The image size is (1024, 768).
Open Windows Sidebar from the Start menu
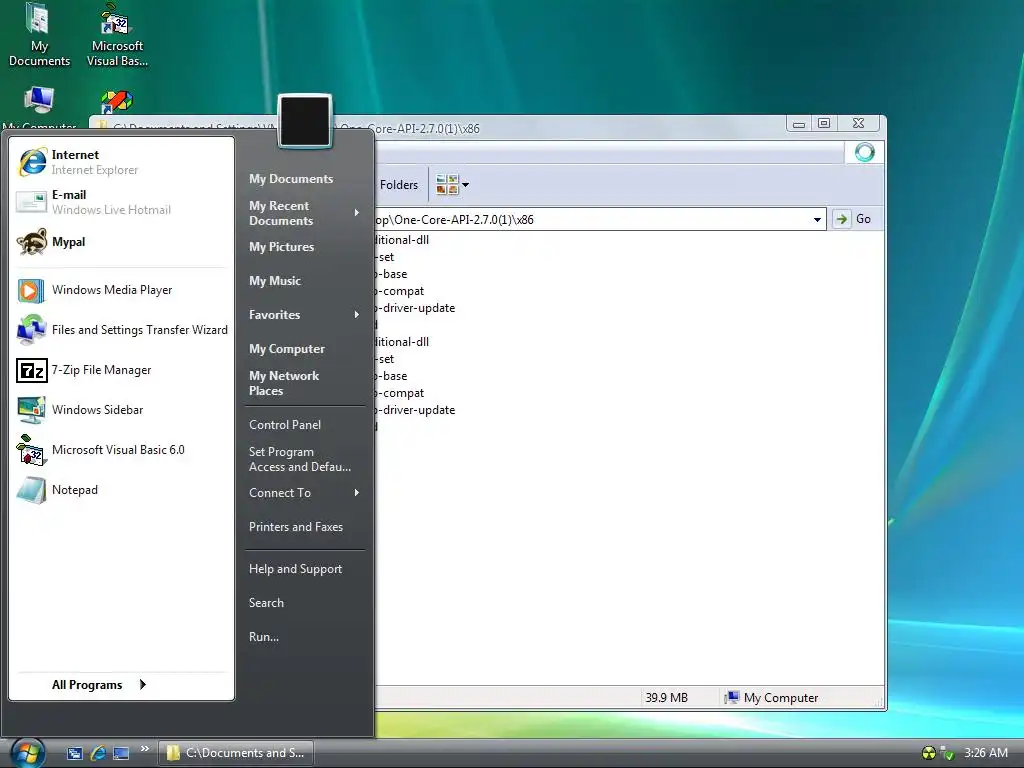121,409
